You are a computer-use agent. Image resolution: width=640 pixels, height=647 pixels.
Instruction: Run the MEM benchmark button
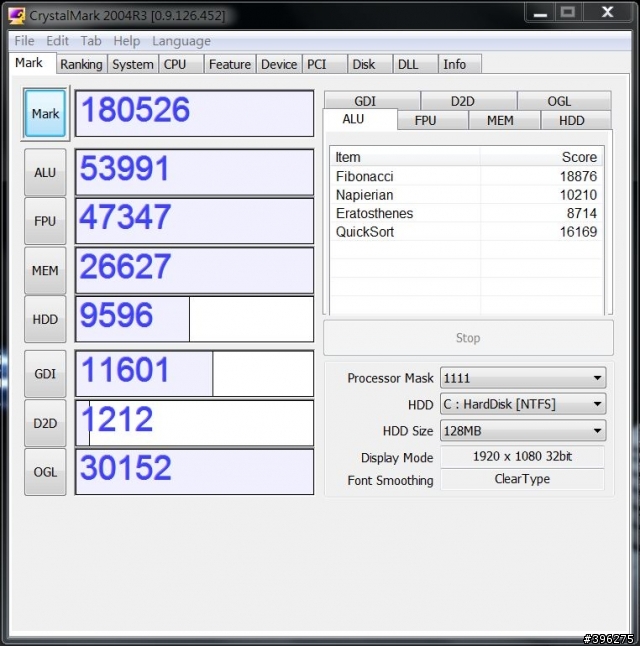click(45, 271)
